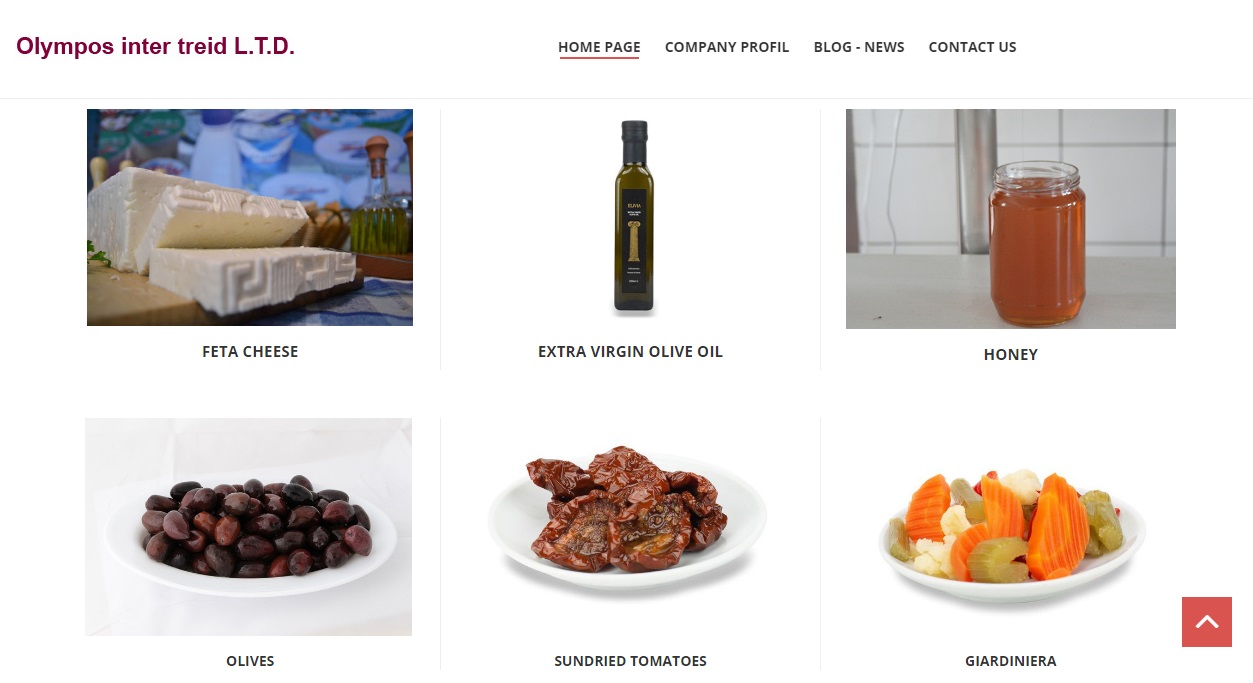Select the HONEY product title
This screenshot has width=1253, height=683.
pos(1011,355)
